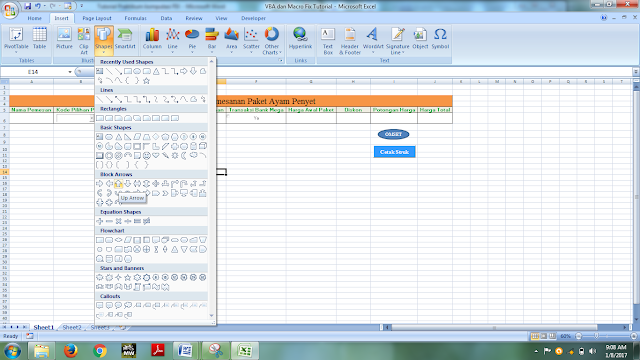640x360 pixels.
Task: Insert a PivotTable from the ribbon
Action: 16,40
